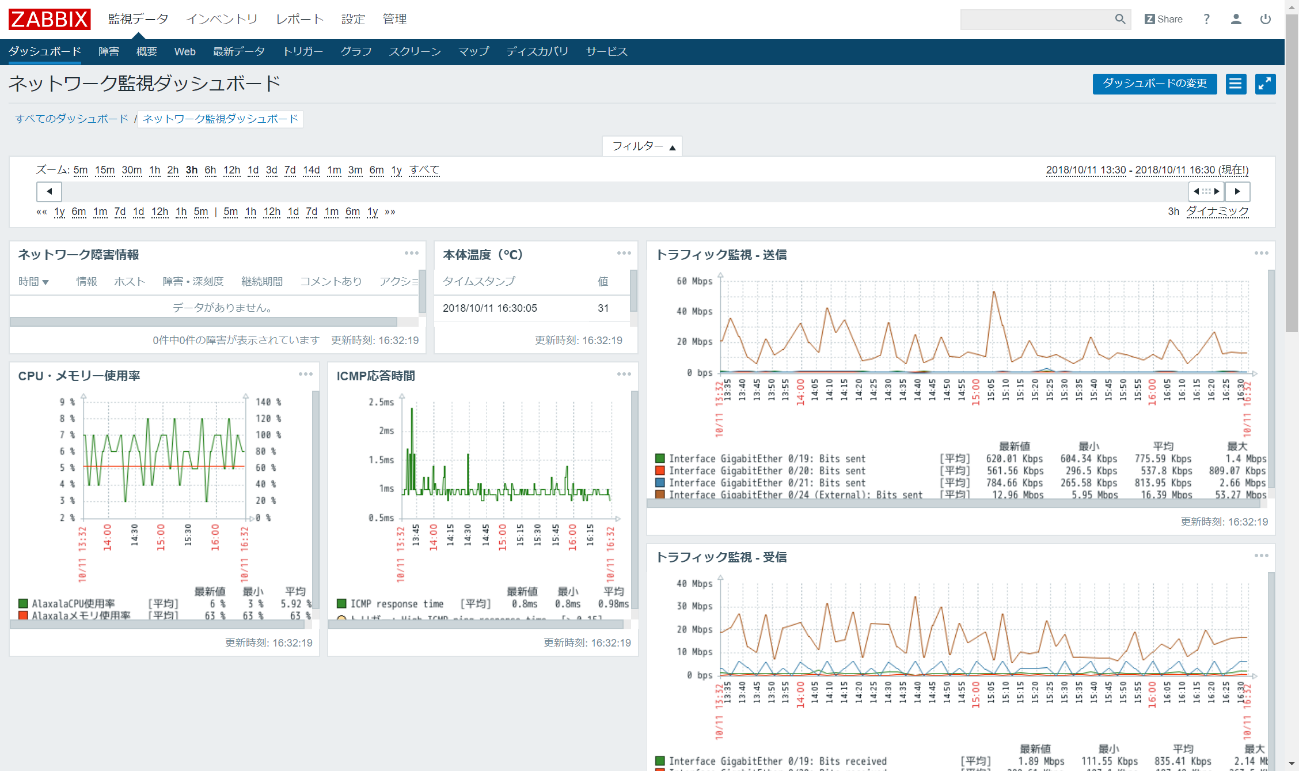Click the search magnifier icon
Viewport: 1299px width, 771px height.
[1120, 19]
